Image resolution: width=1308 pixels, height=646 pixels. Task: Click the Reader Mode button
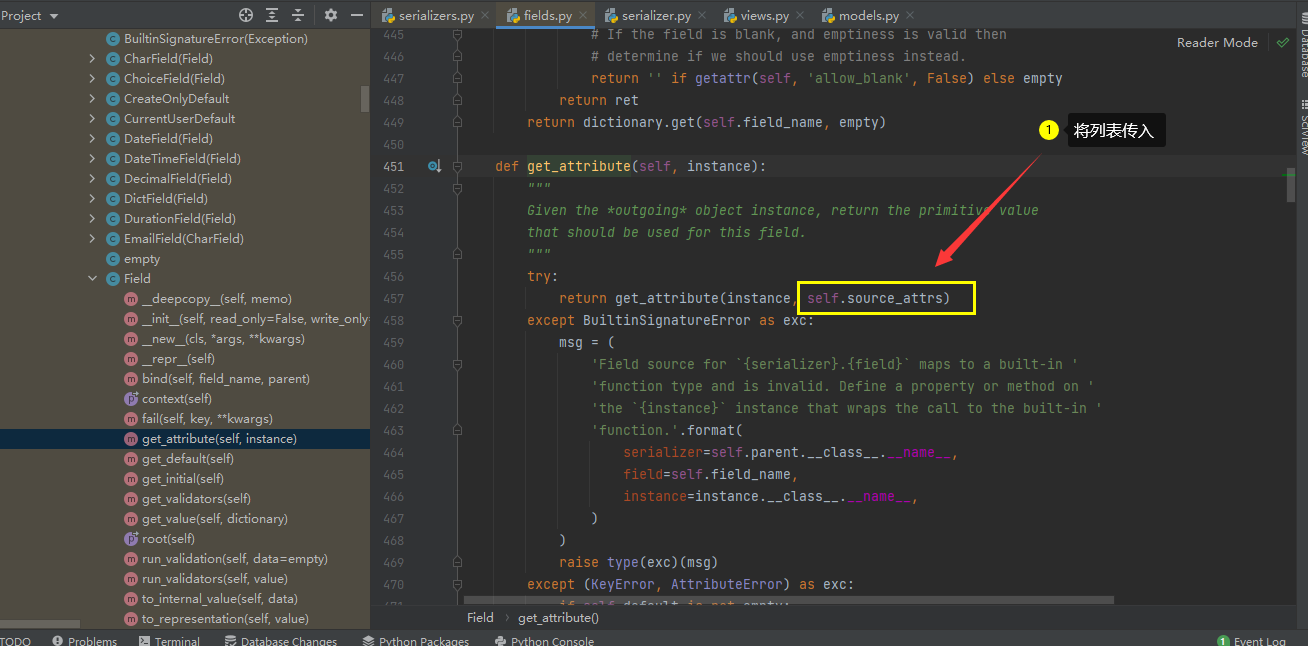(x=1217, y=43)
